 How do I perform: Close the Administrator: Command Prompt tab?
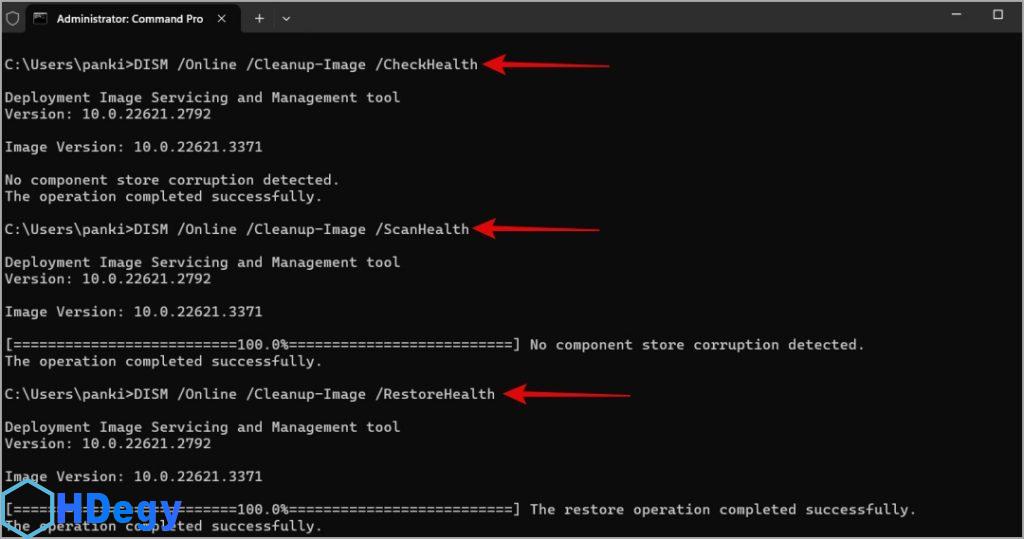pyautogui.click(x=223, y=18)
